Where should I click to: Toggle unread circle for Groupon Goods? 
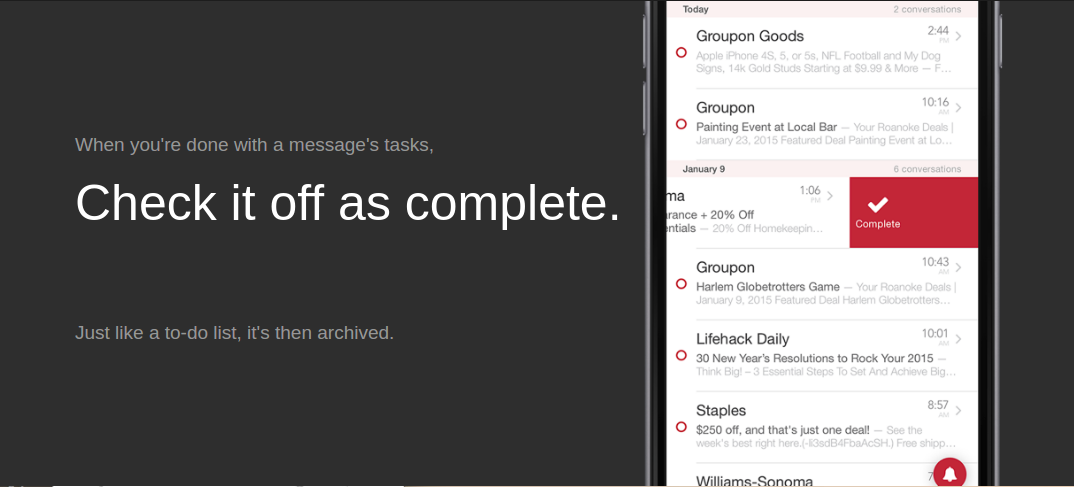pyautogui.click(x=681, y=52)
